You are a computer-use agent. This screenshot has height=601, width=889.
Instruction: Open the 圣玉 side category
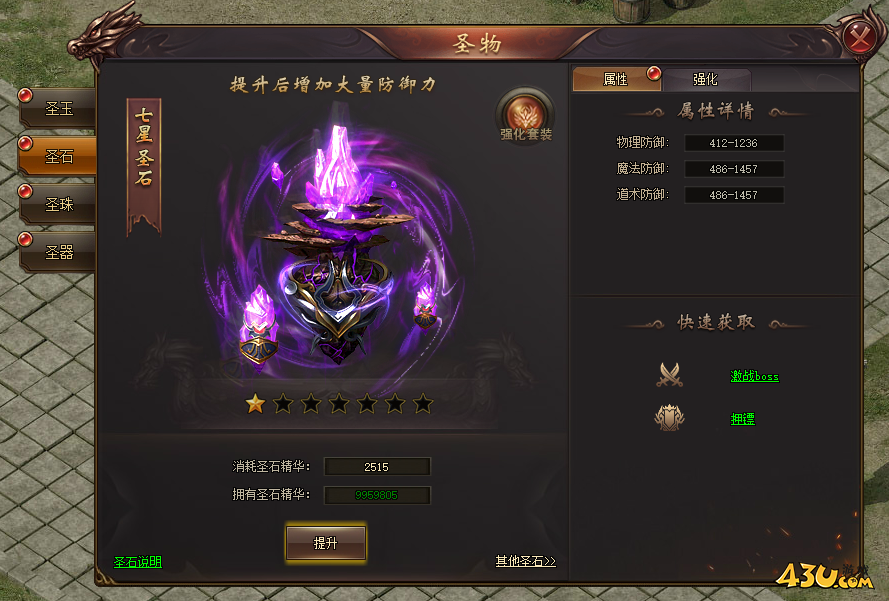point(58,108)
